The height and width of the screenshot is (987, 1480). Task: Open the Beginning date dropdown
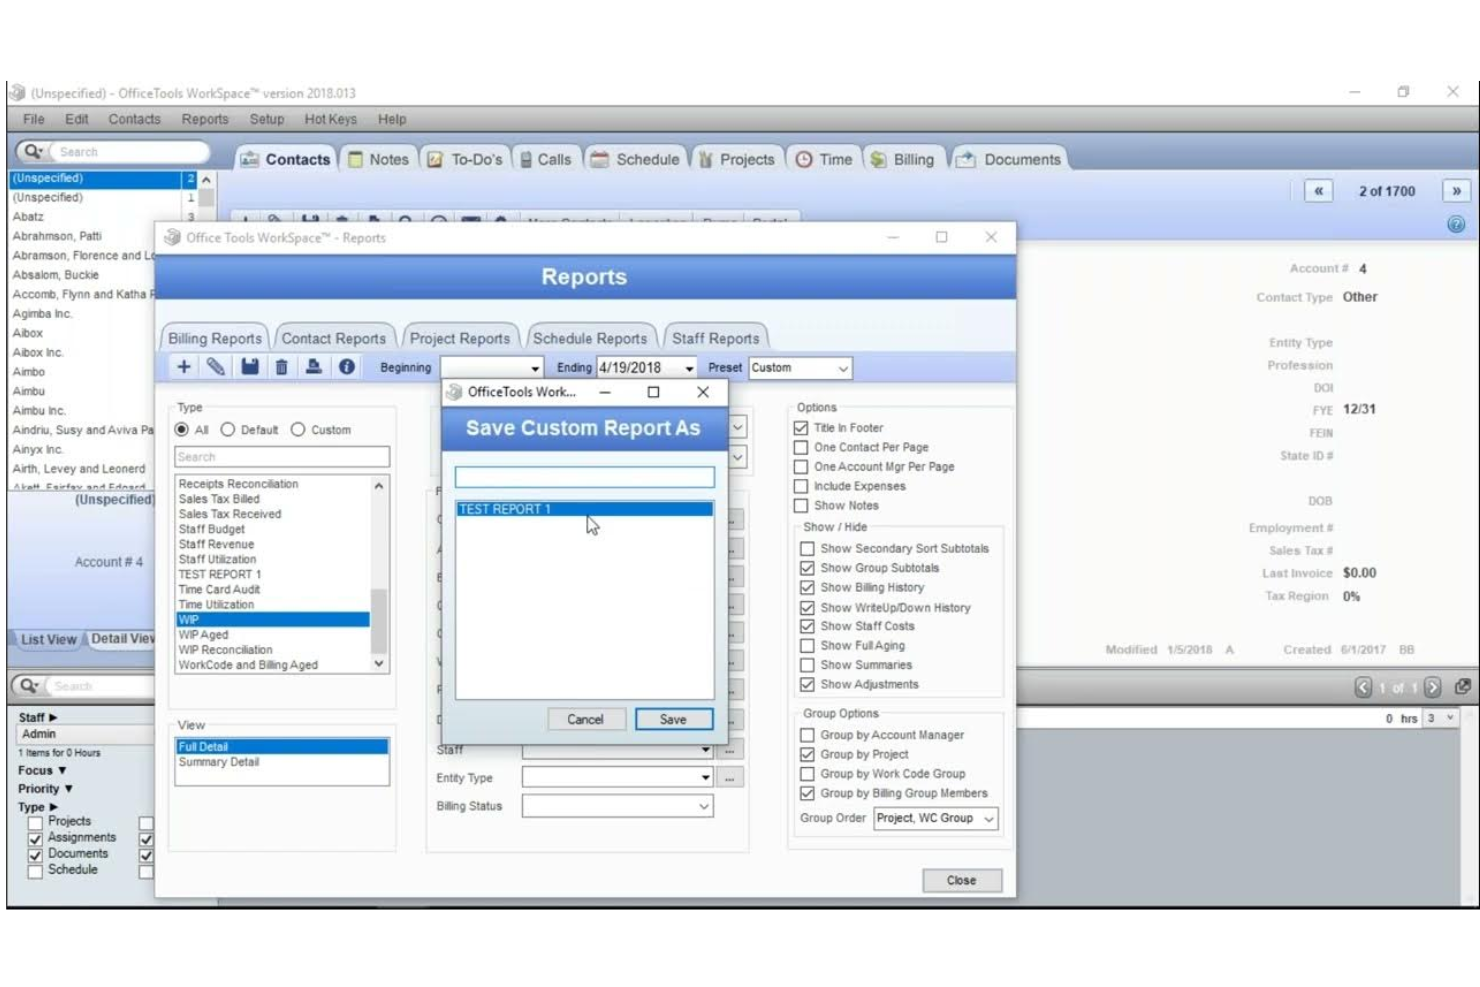tap(535, 368)
